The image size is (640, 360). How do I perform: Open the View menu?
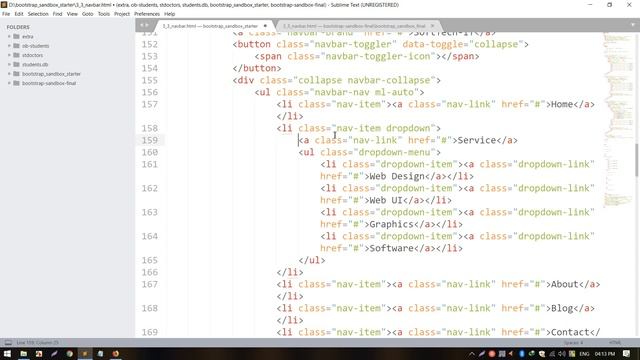click(x=72, y=14)
